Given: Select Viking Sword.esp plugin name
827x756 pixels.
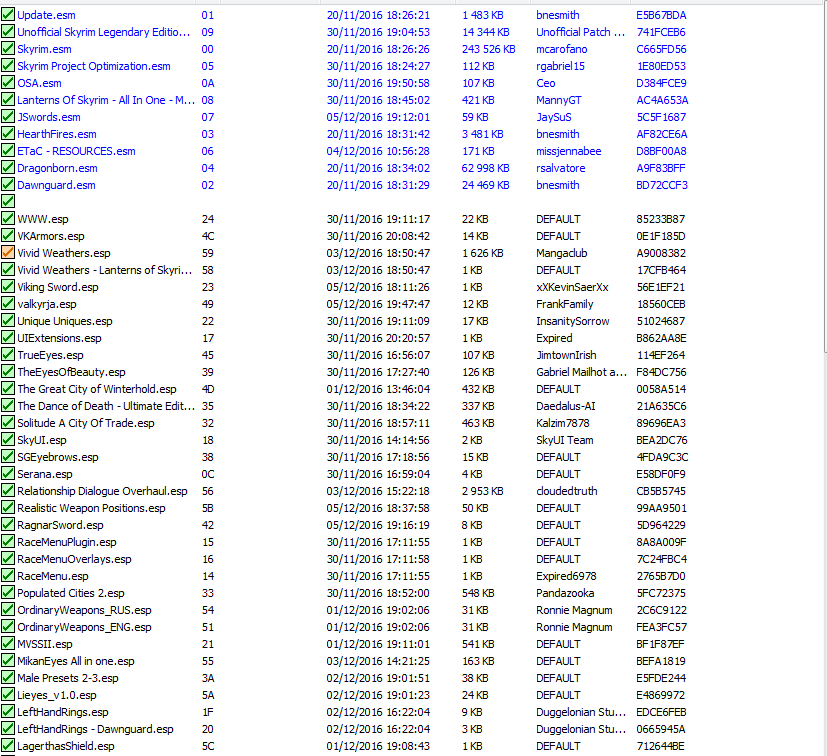Looking at the screenshot, I should tap(57, 287).
